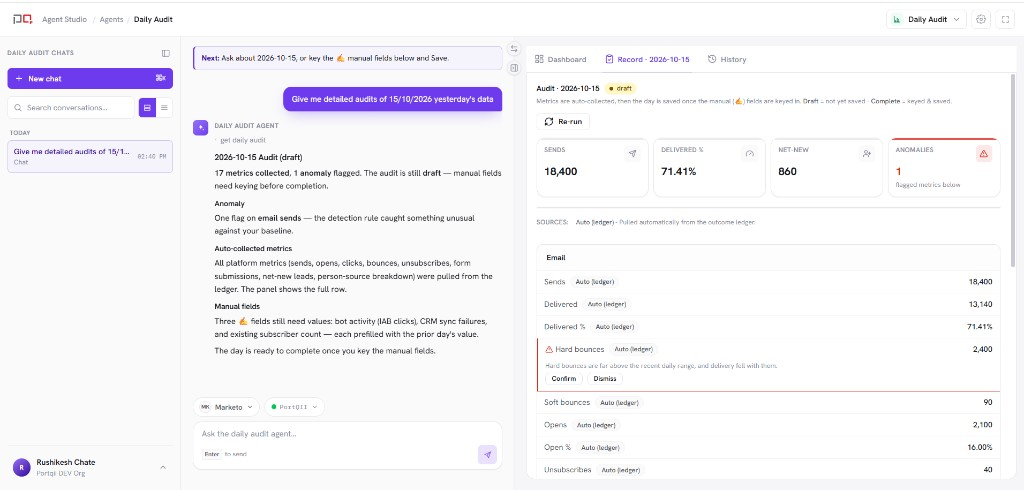Open the settings gear icon
Image resolution: width=1024 pixels, height=490 pixels.
tap(980, 19)
